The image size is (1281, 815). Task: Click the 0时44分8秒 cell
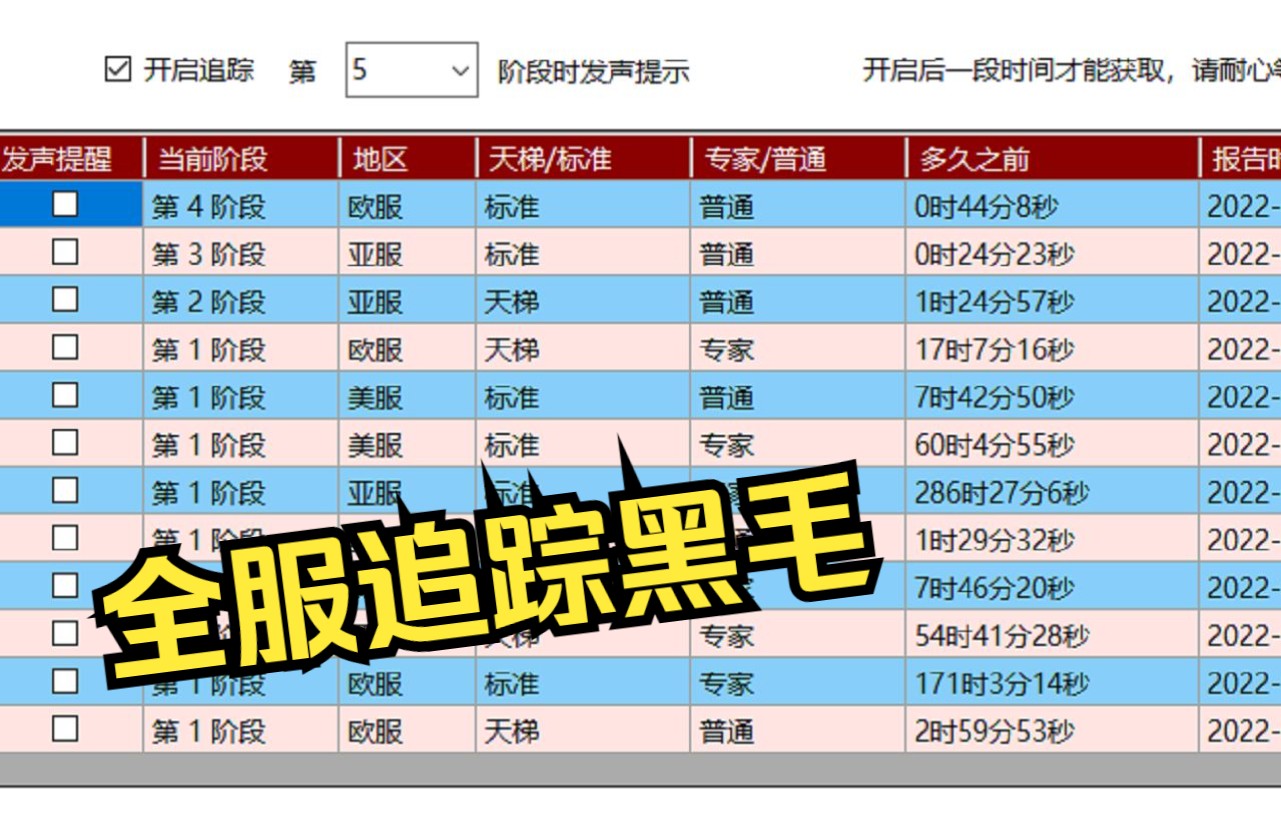(1052, 206)
